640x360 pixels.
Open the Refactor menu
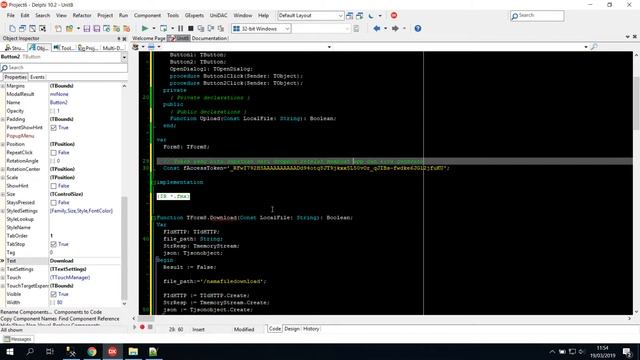[82, 16]
